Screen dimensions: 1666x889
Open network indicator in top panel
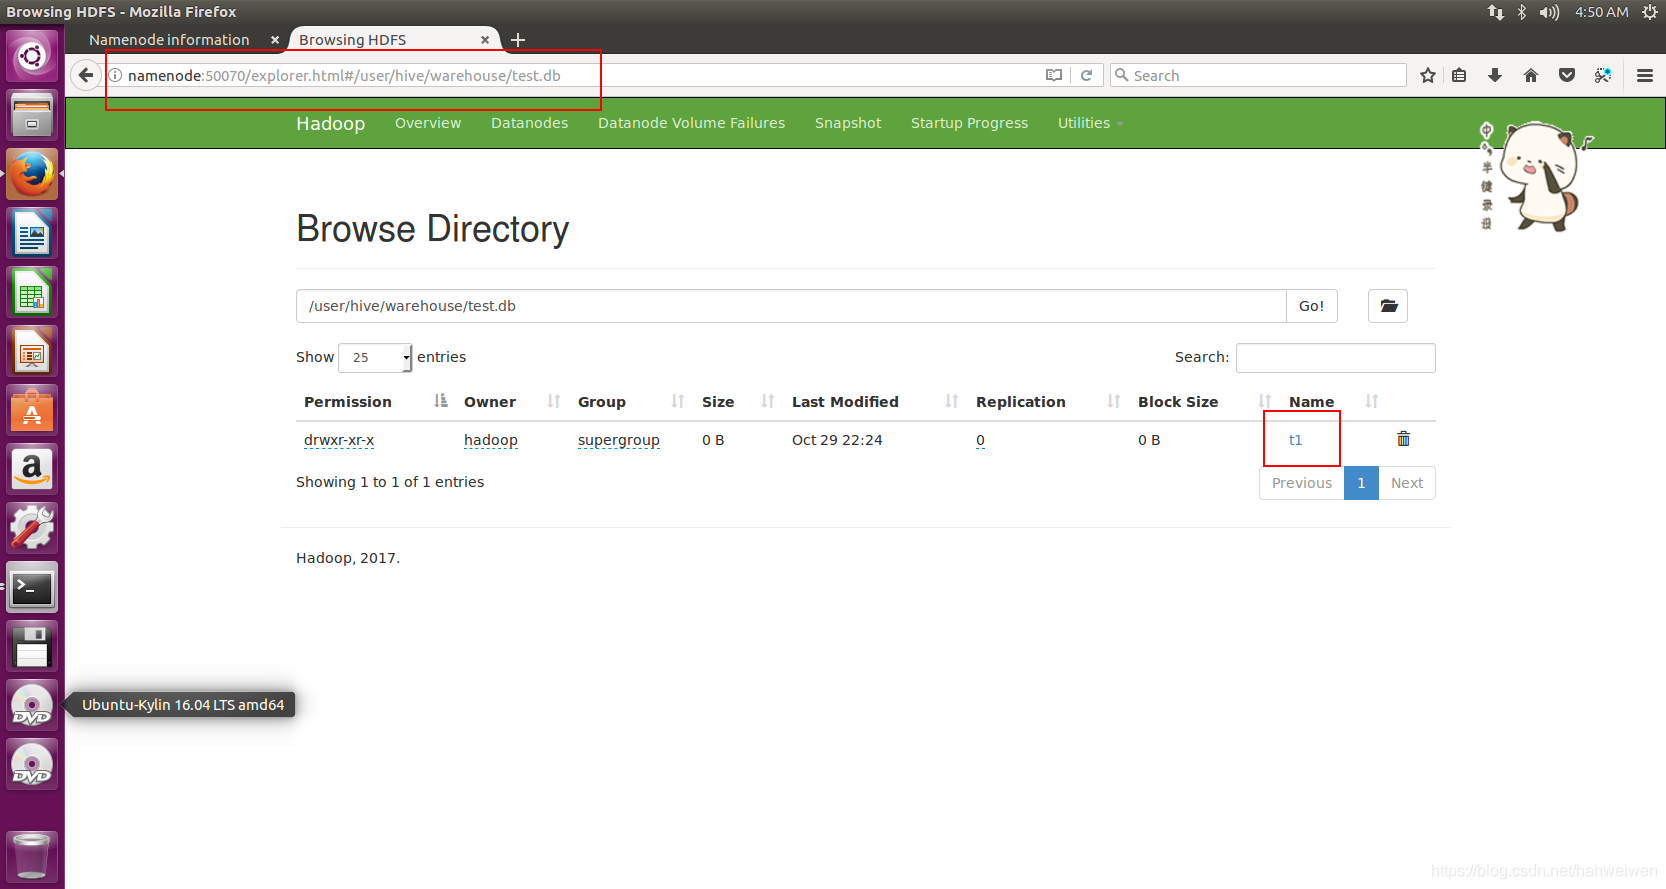pyautogui.click(x=1495, y=12)
